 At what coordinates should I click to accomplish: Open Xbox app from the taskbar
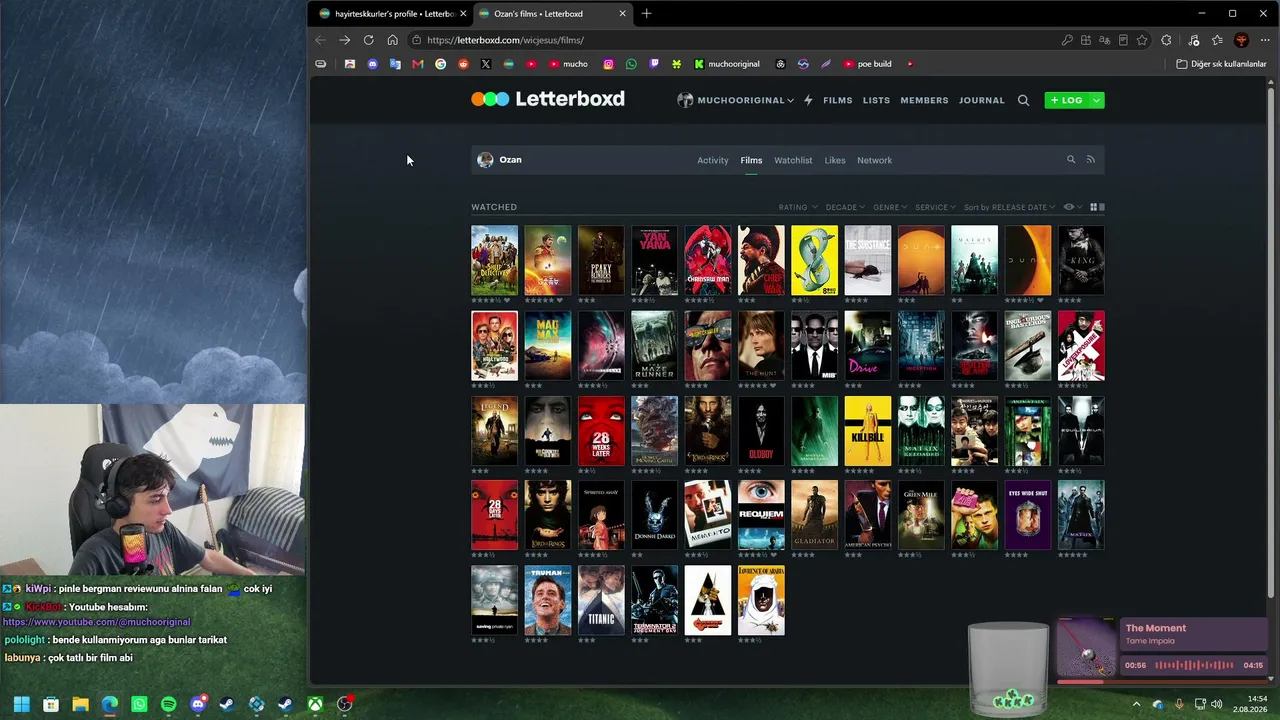[x=315, y=704]
